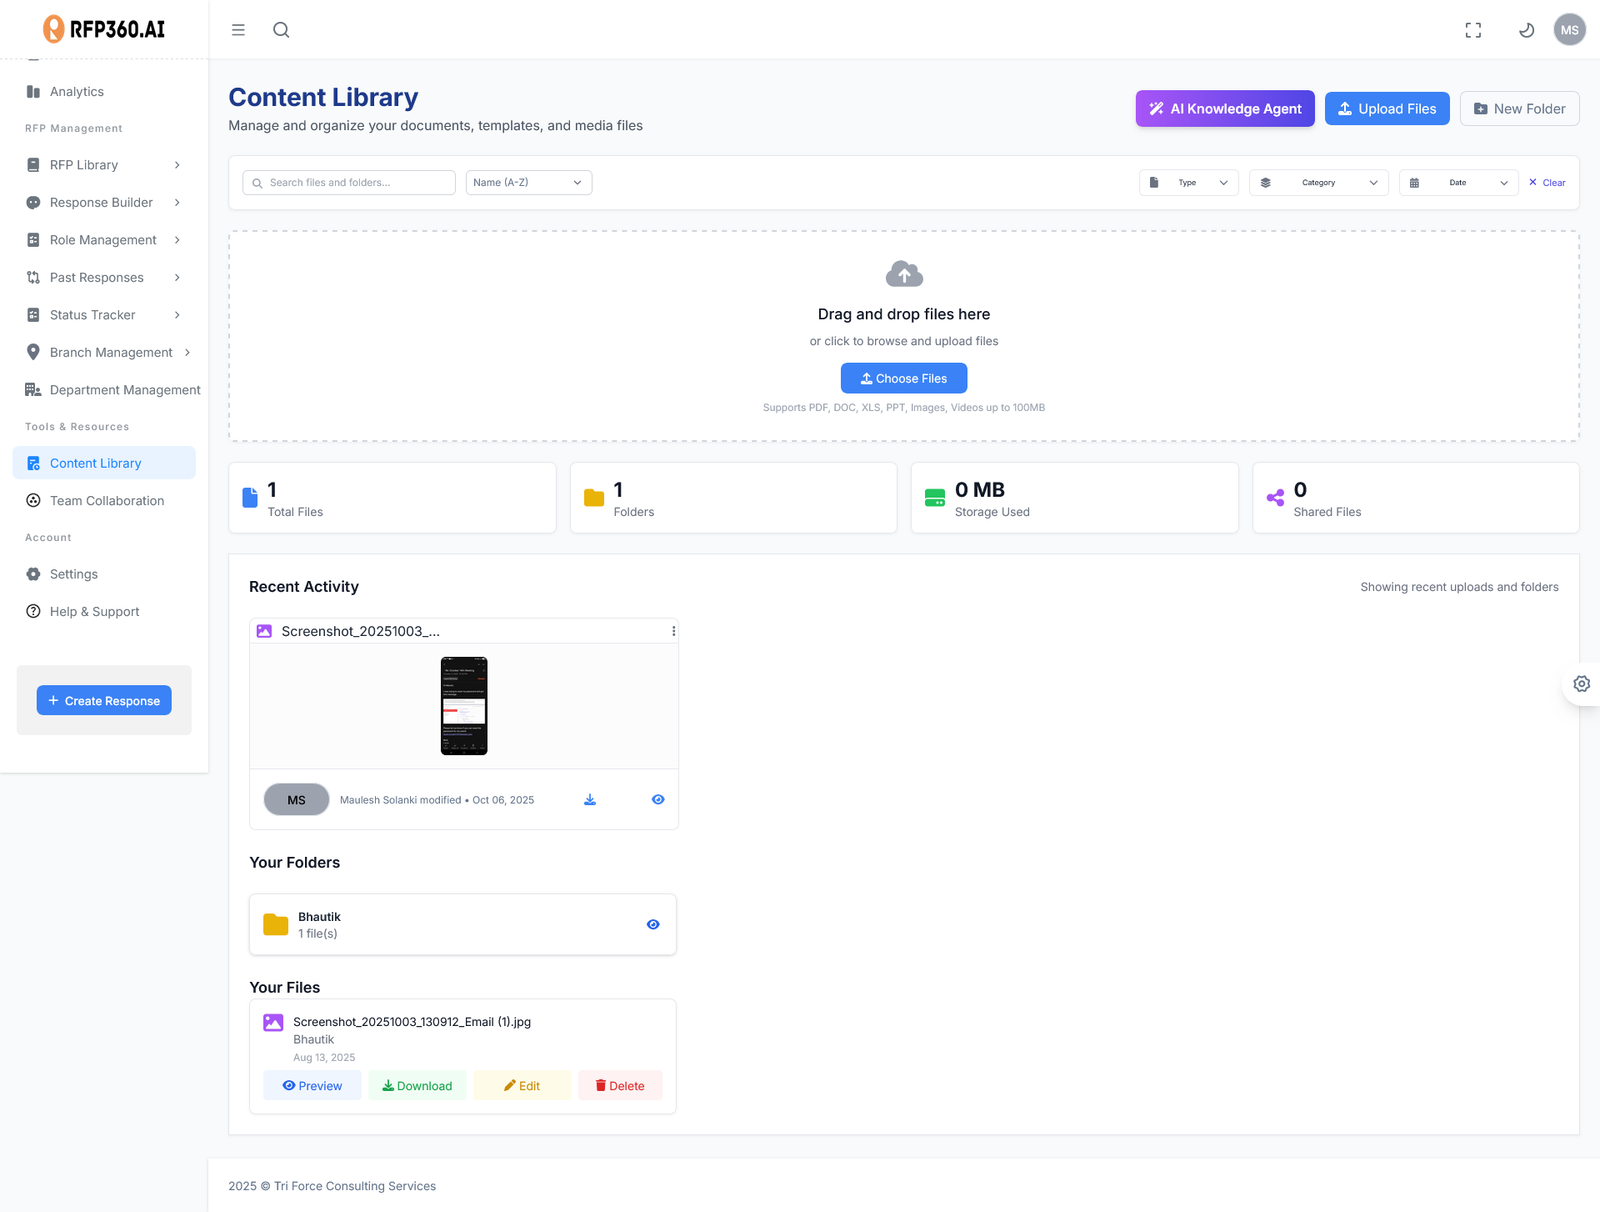This screenshot has width=1600, height=1212.
Task: Download the recent screenshot via the download icon
Action: point(590,800)
